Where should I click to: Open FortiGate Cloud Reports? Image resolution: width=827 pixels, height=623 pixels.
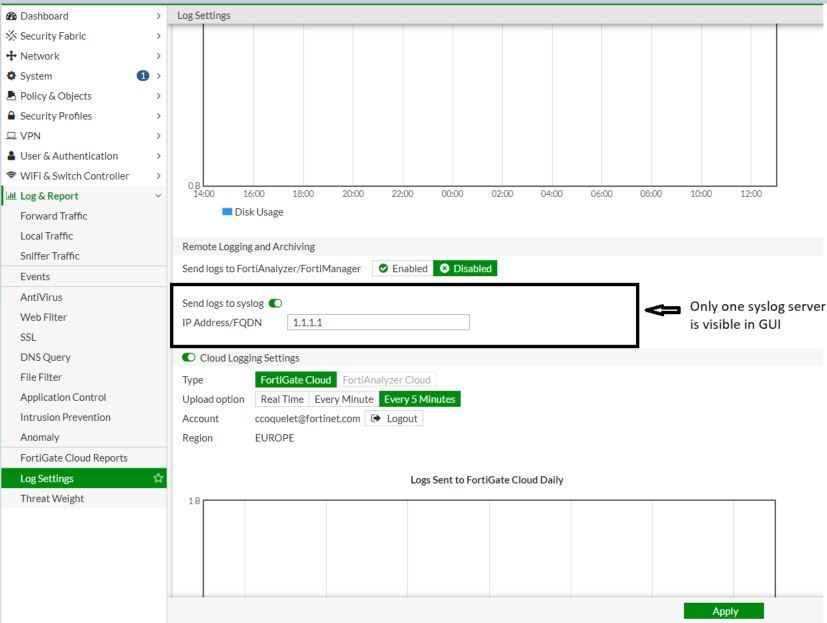click(74, 458)
